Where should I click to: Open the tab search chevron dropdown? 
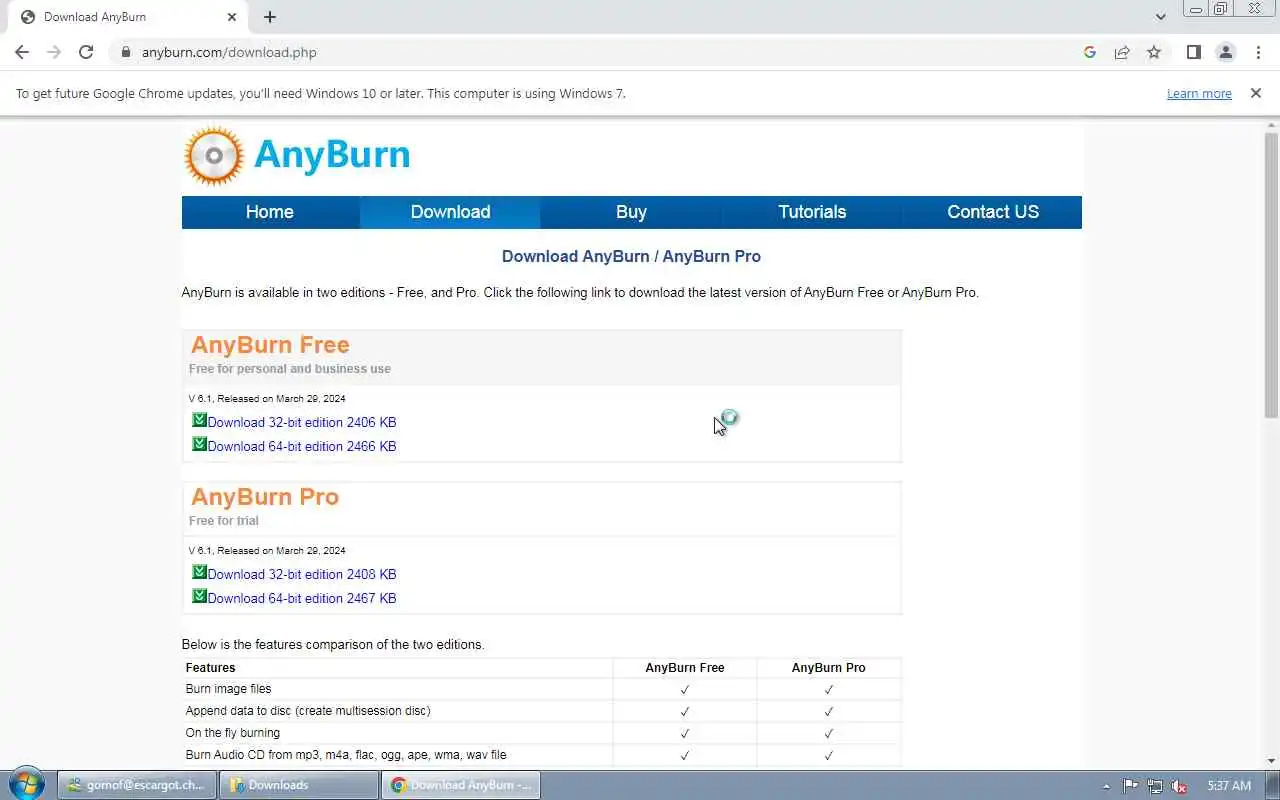click(1160, 17)
